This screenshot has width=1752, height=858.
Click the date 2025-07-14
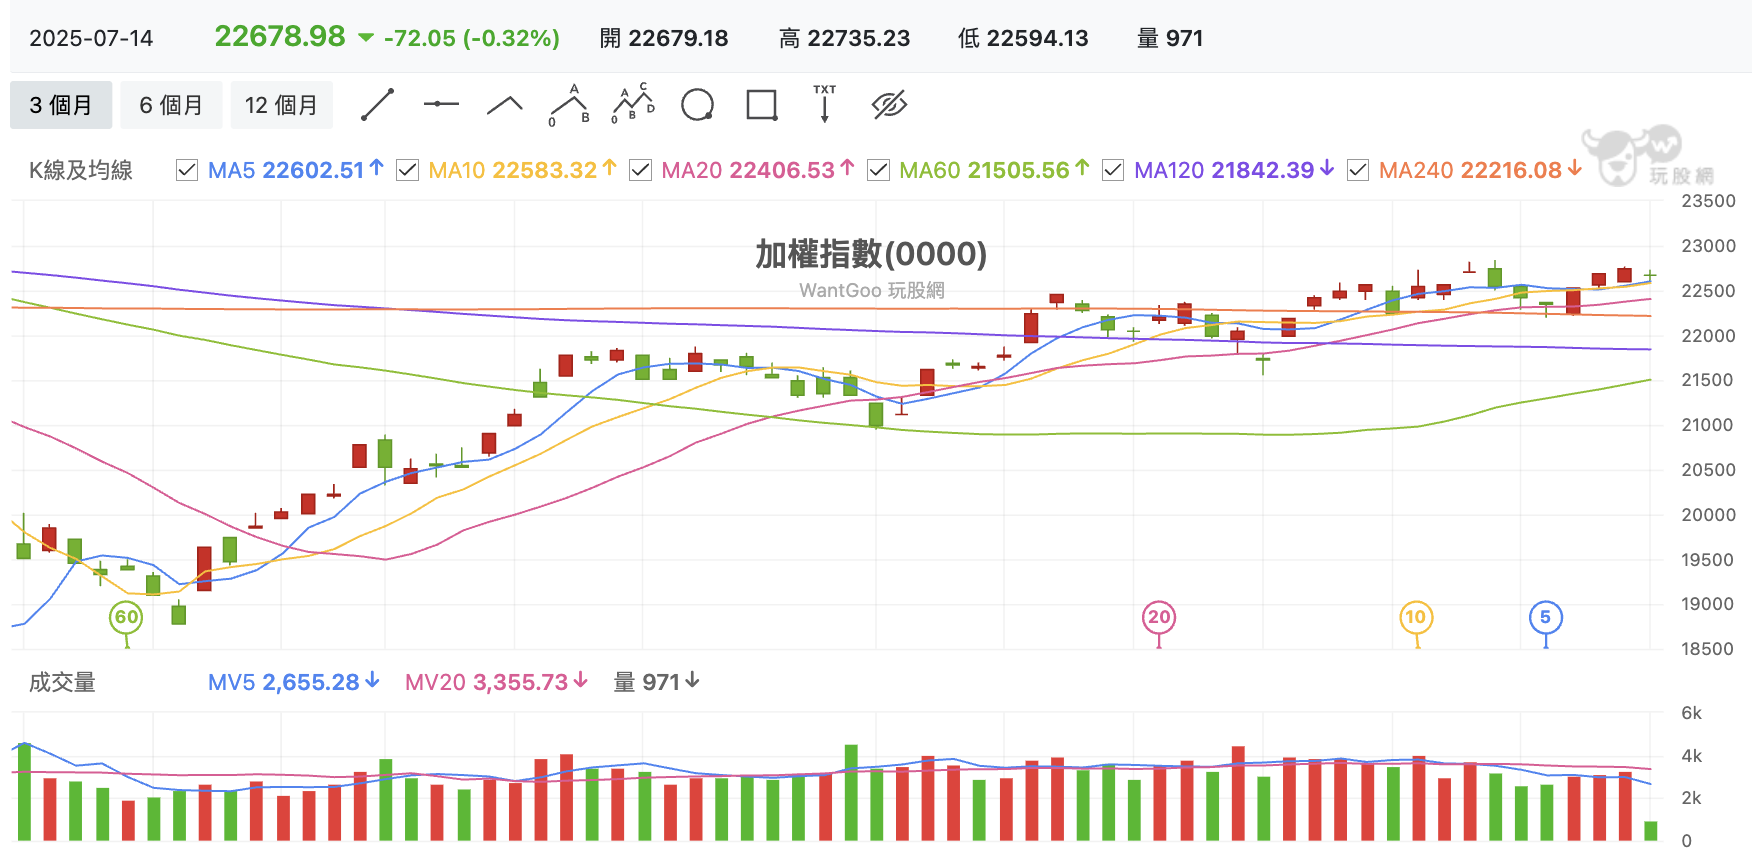pyautogui.click(x=91, y=38)
